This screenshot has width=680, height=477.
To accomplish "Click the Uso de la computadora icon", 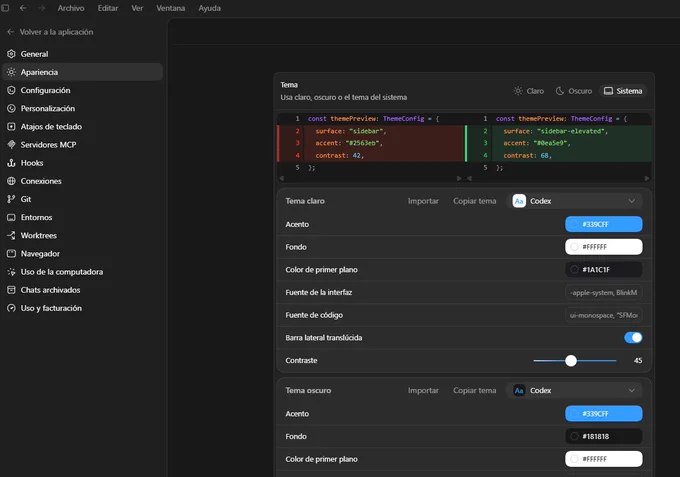I will pos(11,271).
